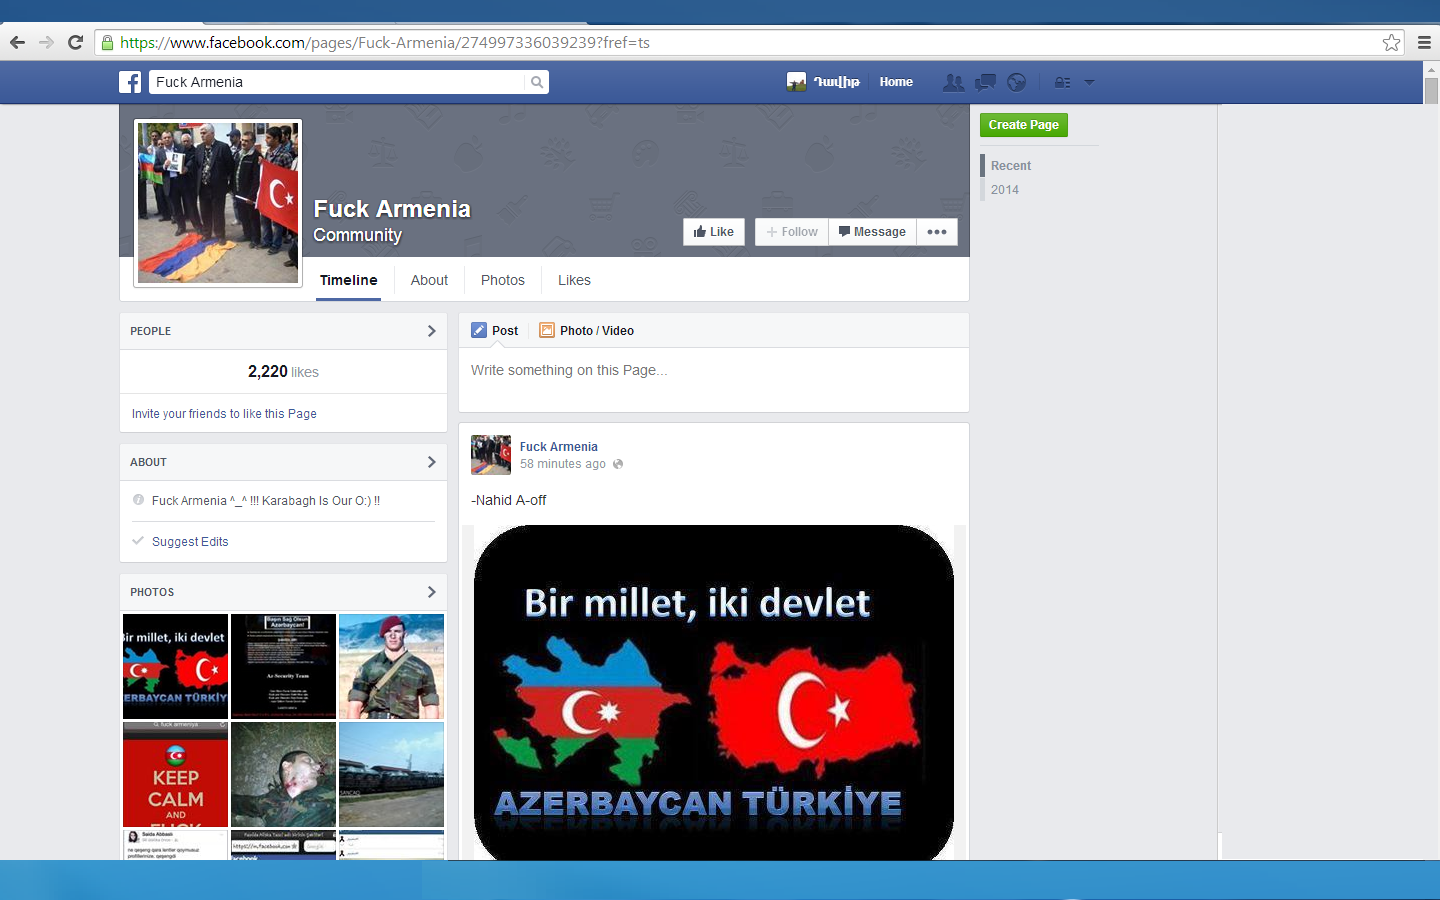Open the page profile picture on the cover

(x=218, y=203)
